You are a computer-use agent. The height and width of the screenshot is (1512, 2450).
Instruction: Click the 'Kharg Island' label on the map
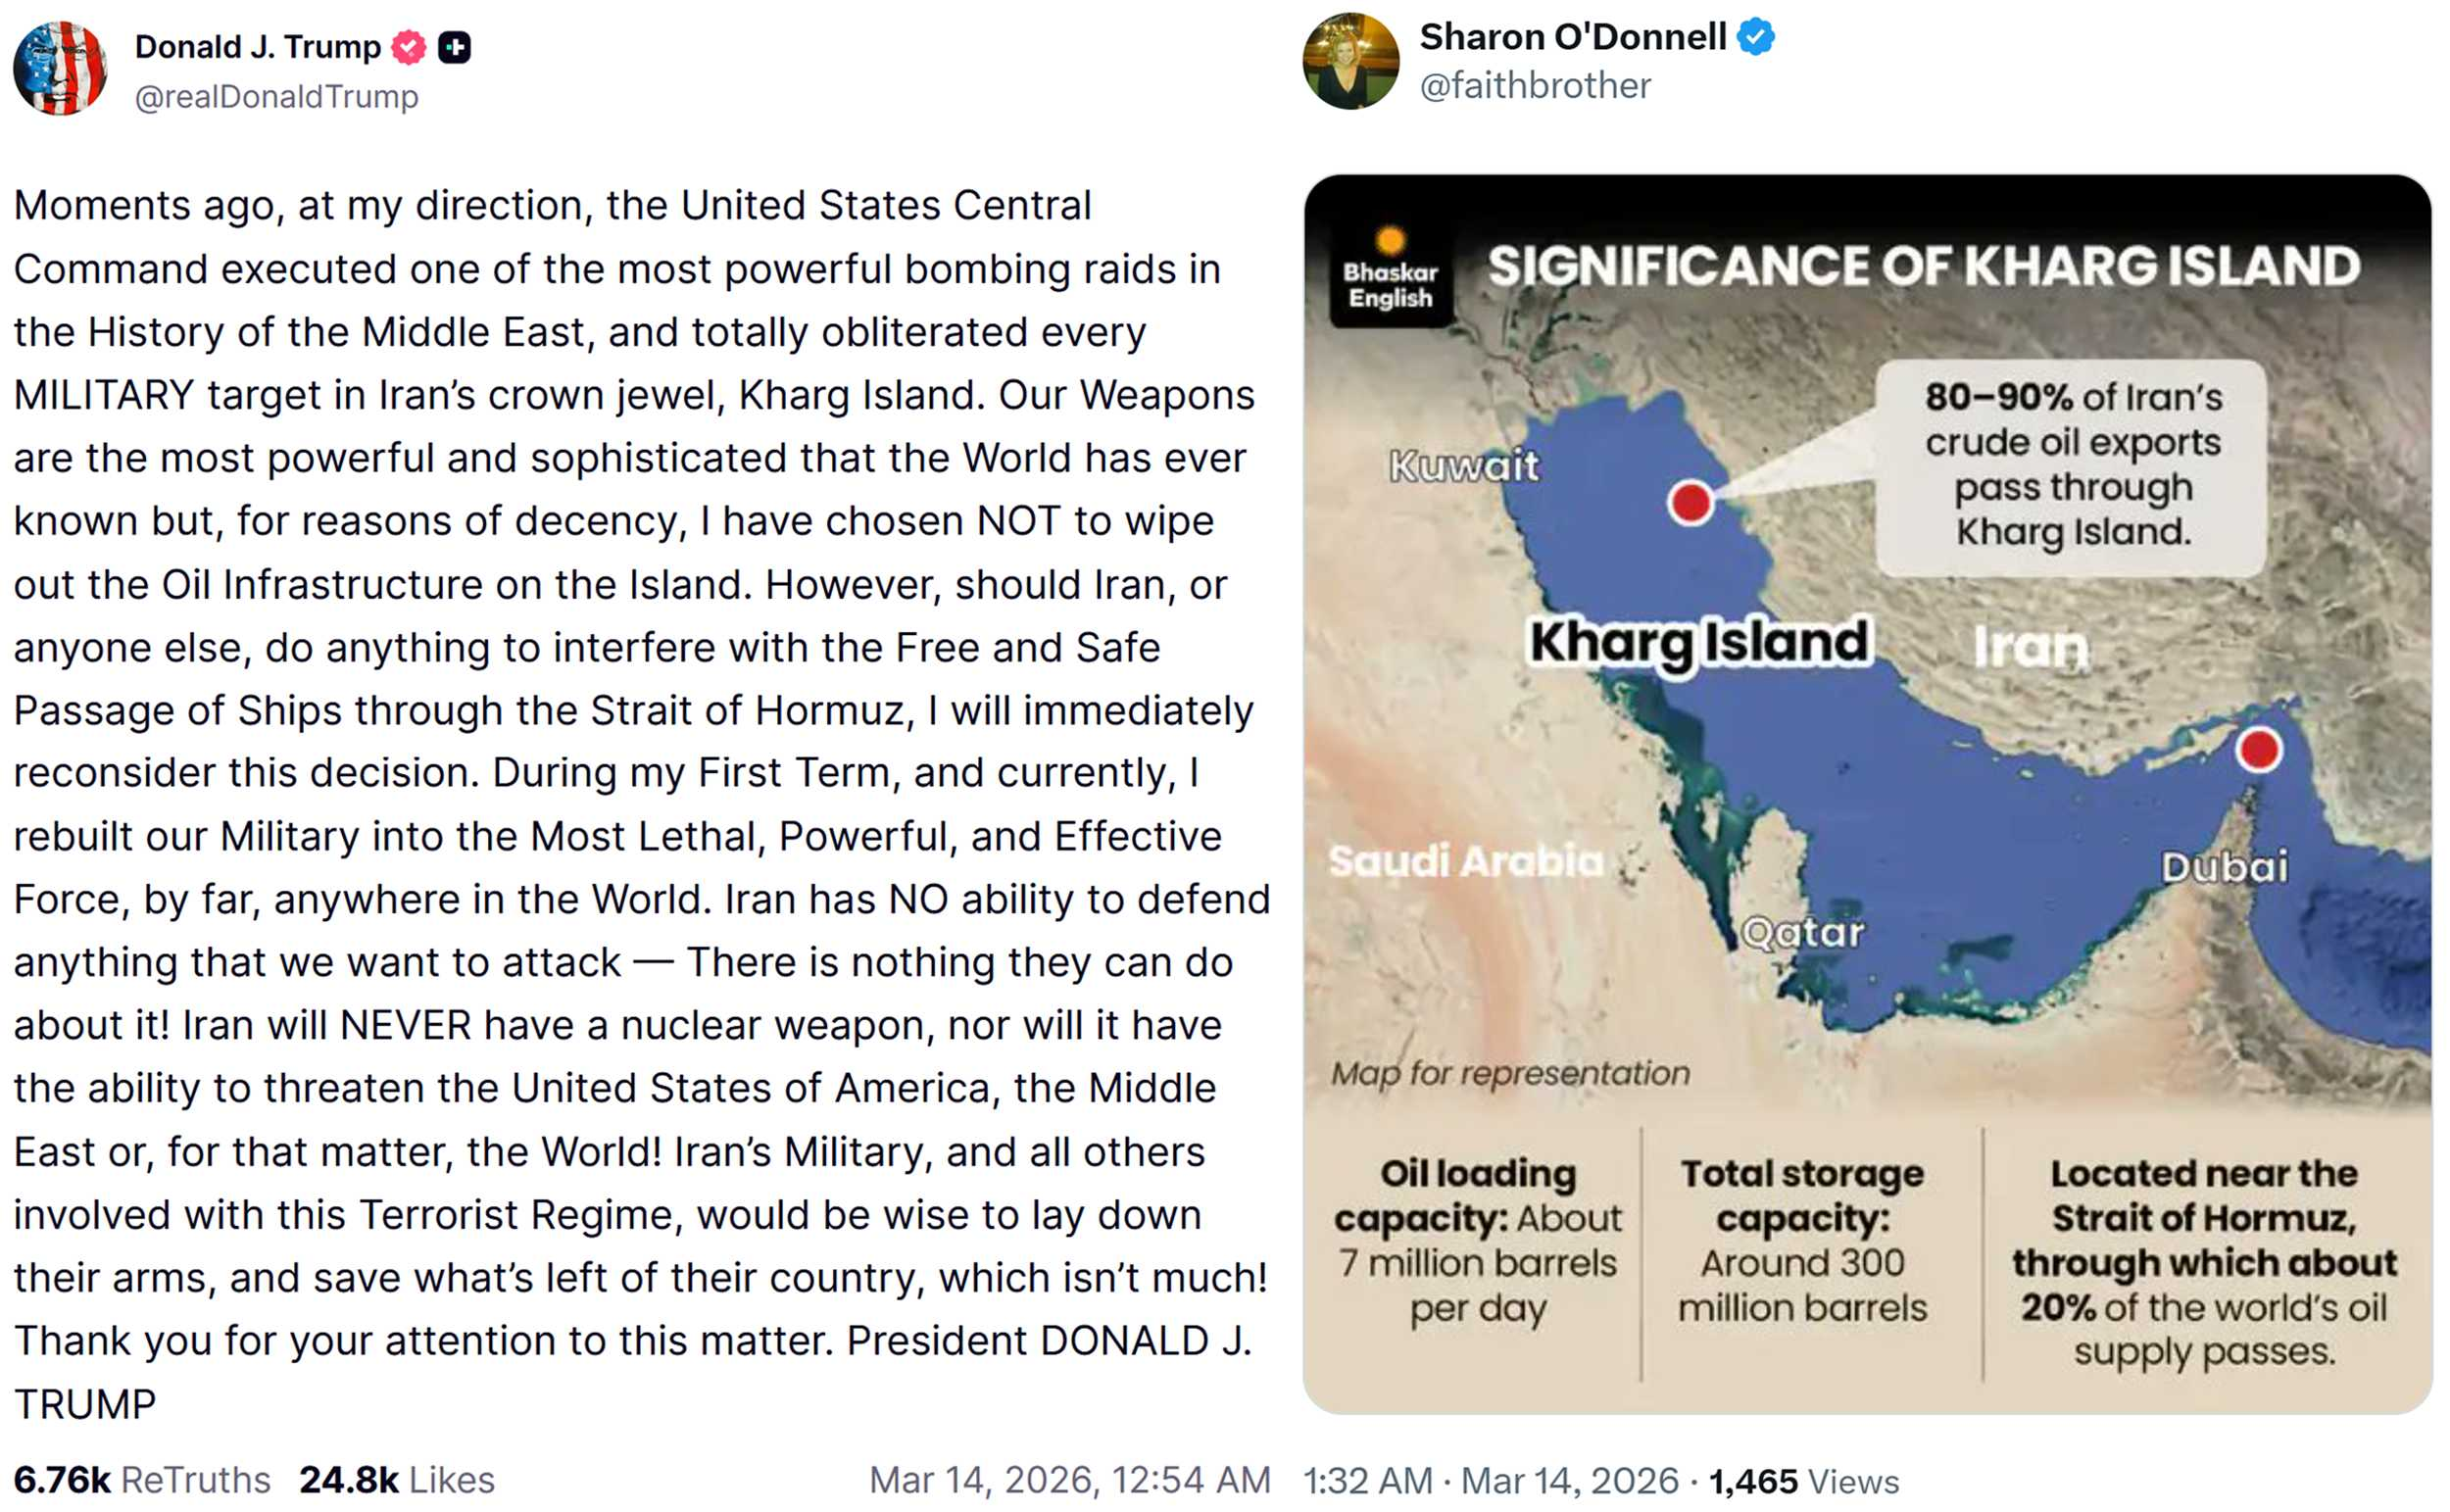pos(1698,642)
